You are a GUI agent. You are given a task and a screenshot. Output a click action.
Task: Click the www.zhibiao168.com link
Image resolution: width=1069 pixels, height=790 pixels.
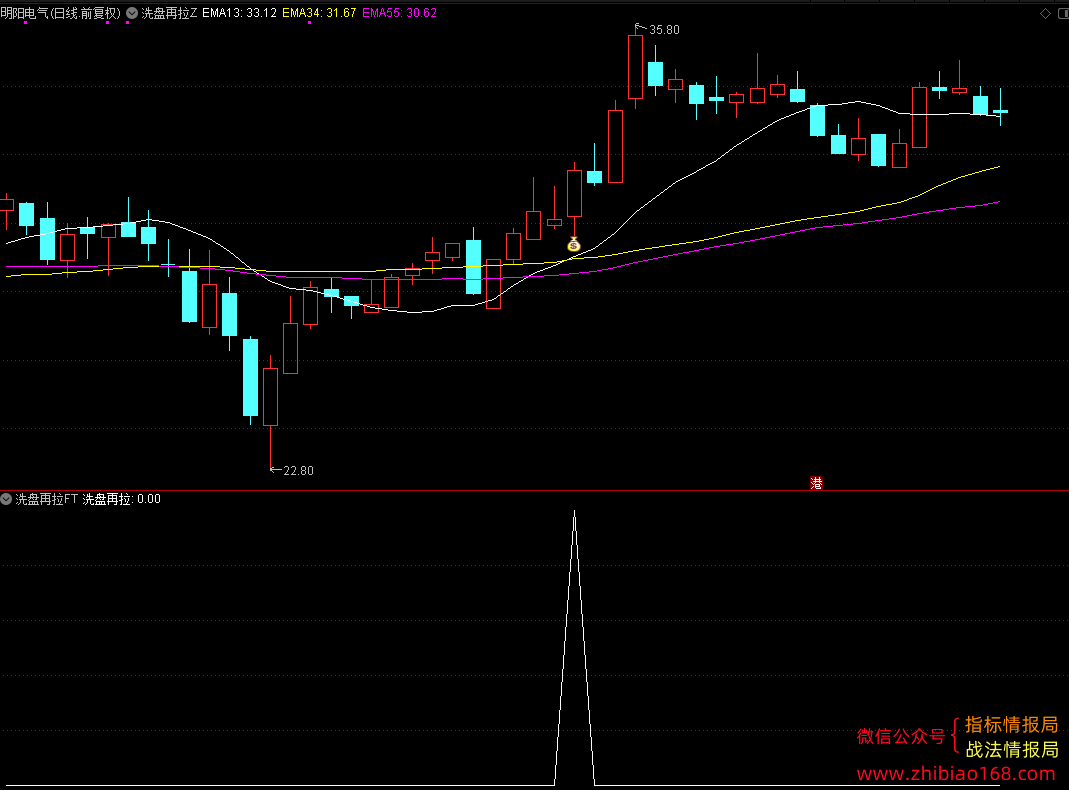956,774
